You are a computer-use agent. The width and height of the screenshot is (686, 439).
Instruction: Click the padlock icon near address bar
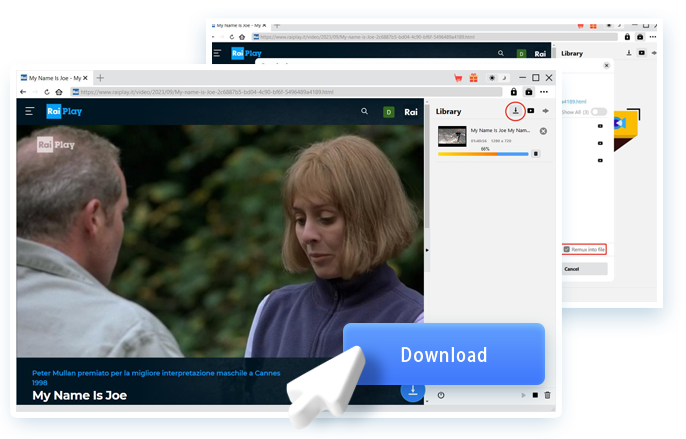point(514,92)
